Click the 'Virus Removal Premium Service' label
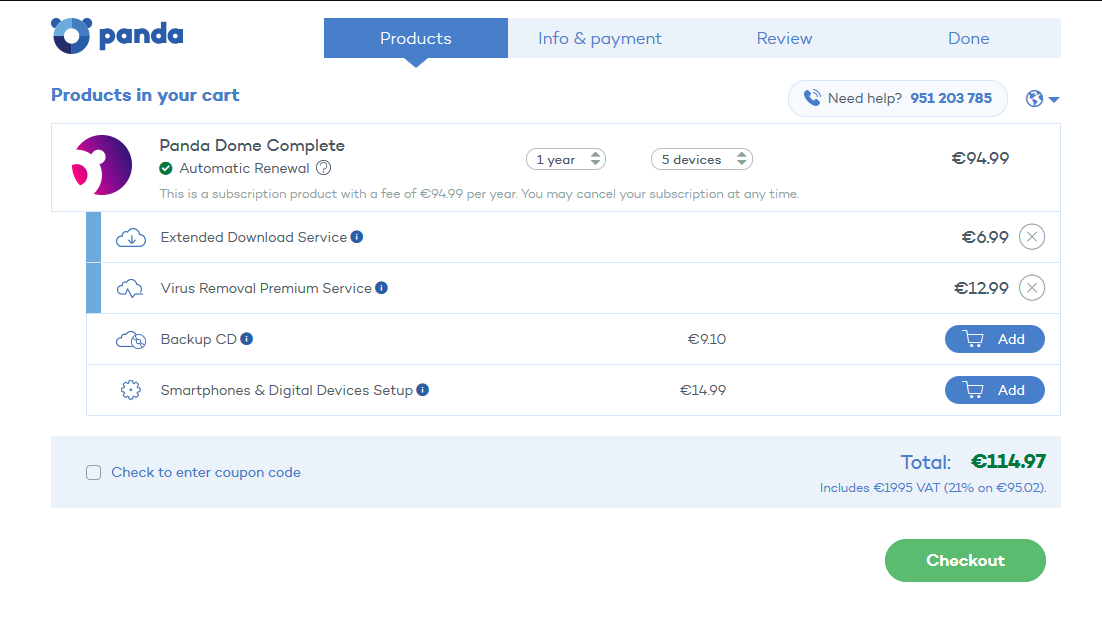 coord(266,288)
